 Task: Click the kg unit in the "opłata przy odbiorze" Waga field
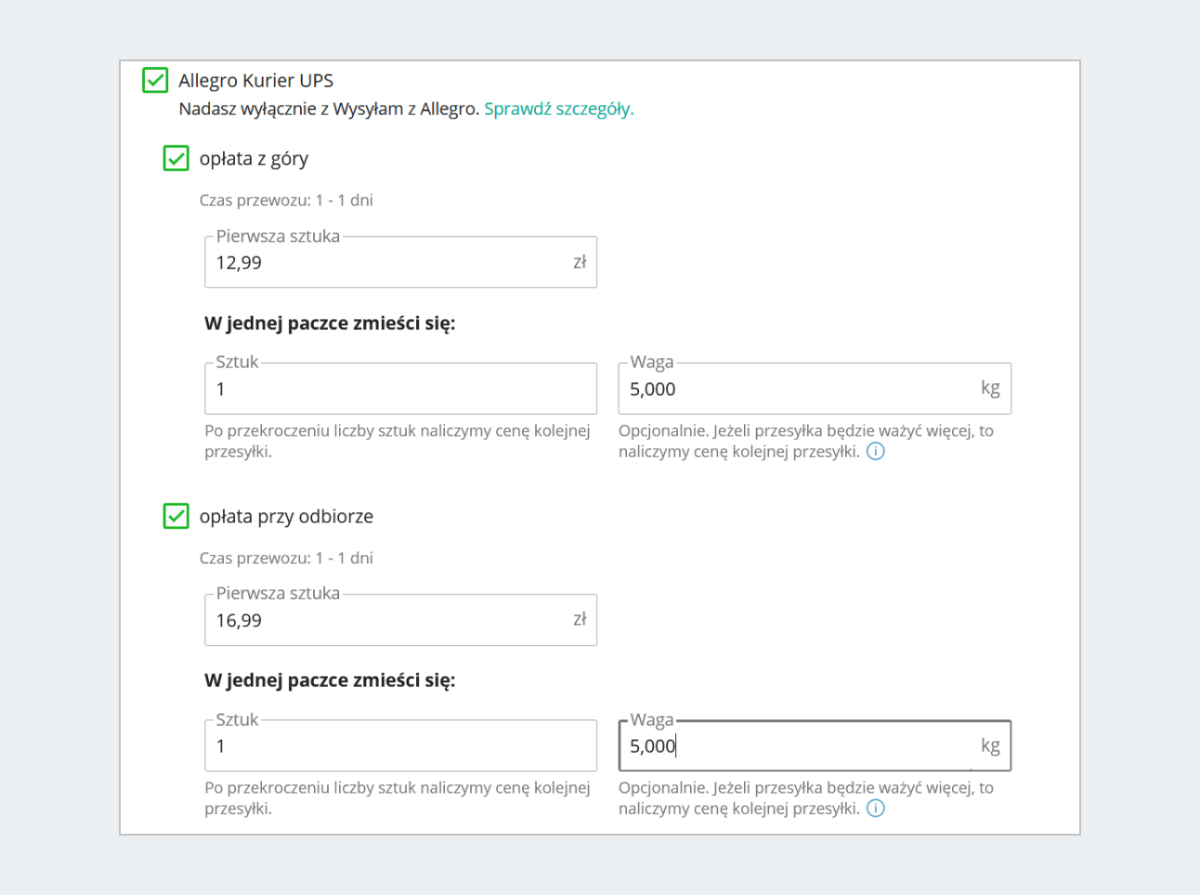(990, 746)
